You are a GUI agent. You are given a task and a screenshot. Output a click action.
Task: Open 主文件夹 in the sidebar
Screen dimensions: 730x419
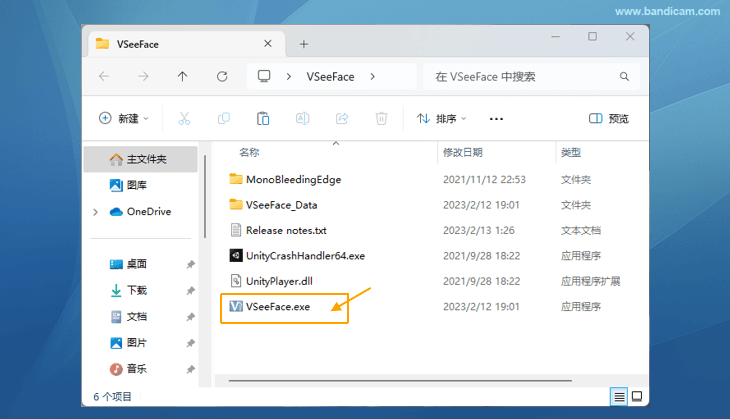point(141,159)
